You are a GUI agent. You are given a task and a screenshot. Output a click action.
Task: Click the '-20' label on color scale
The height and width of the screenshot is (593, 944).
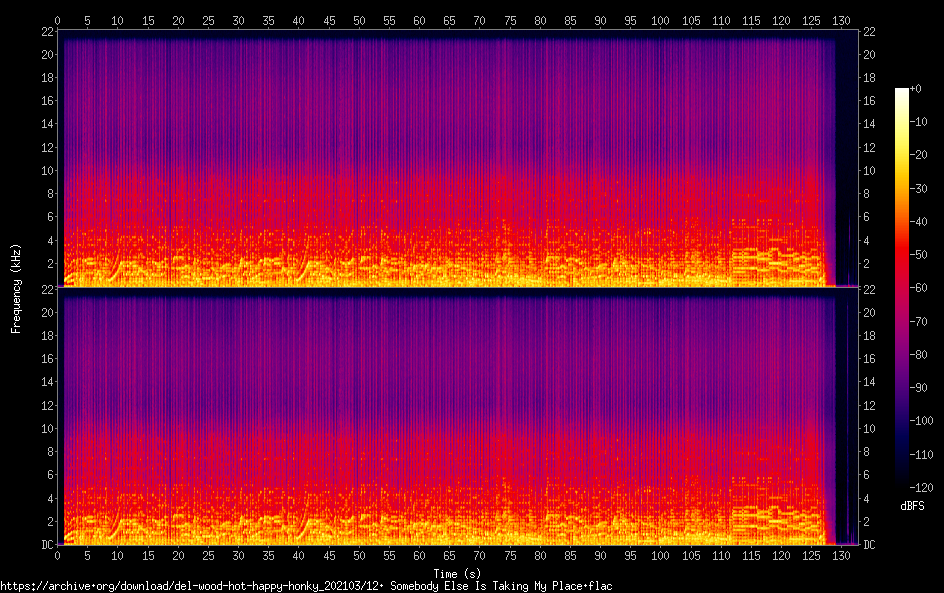pos(918,155)
